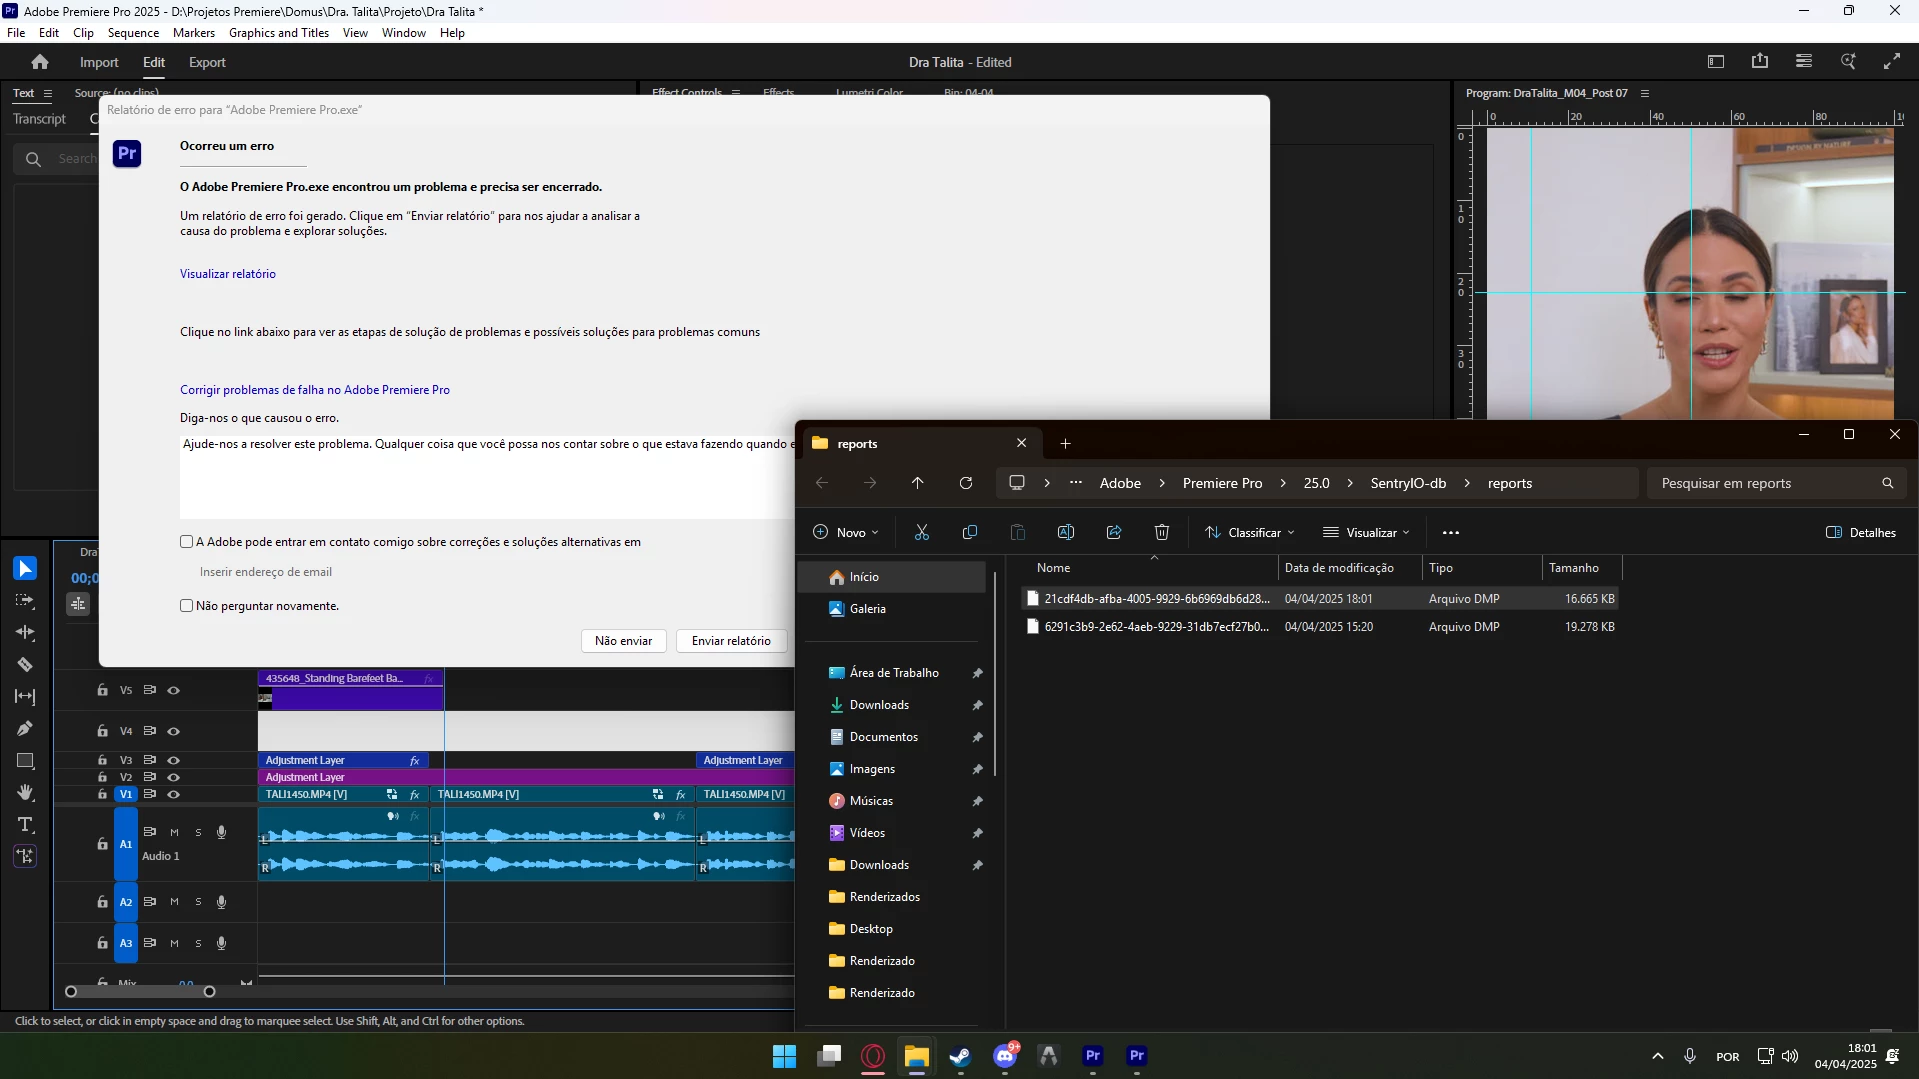Select the Razor tool

pyautogui.click(x=25, y=665)
